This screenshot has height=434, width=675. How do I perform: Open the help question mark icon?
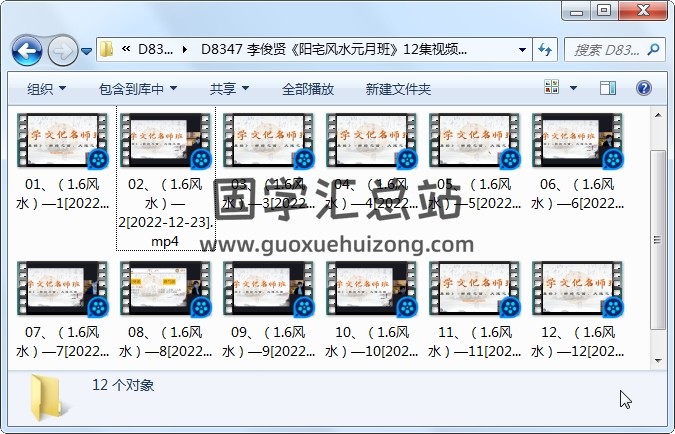click(644, 88)
